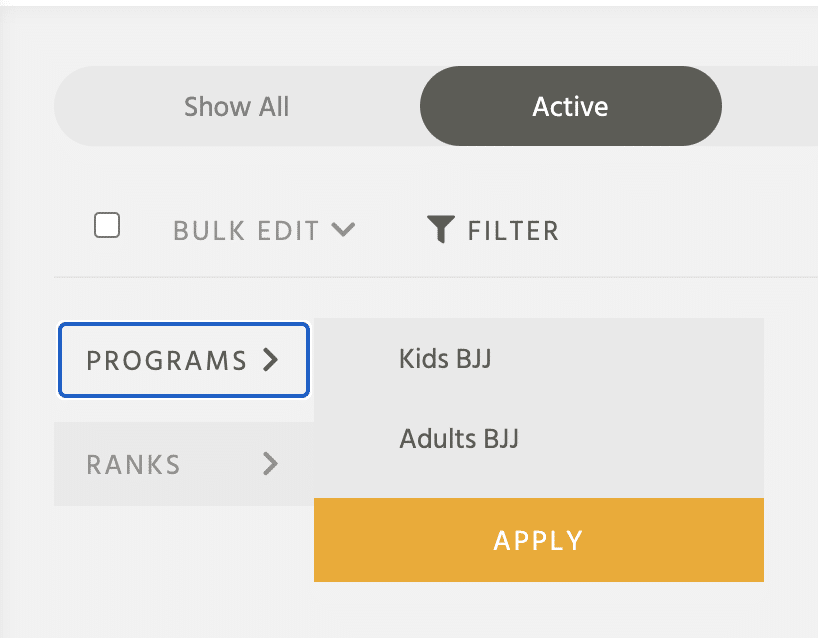
Task: Open the BULK EDIT dropdown
Action: [264, 230]
